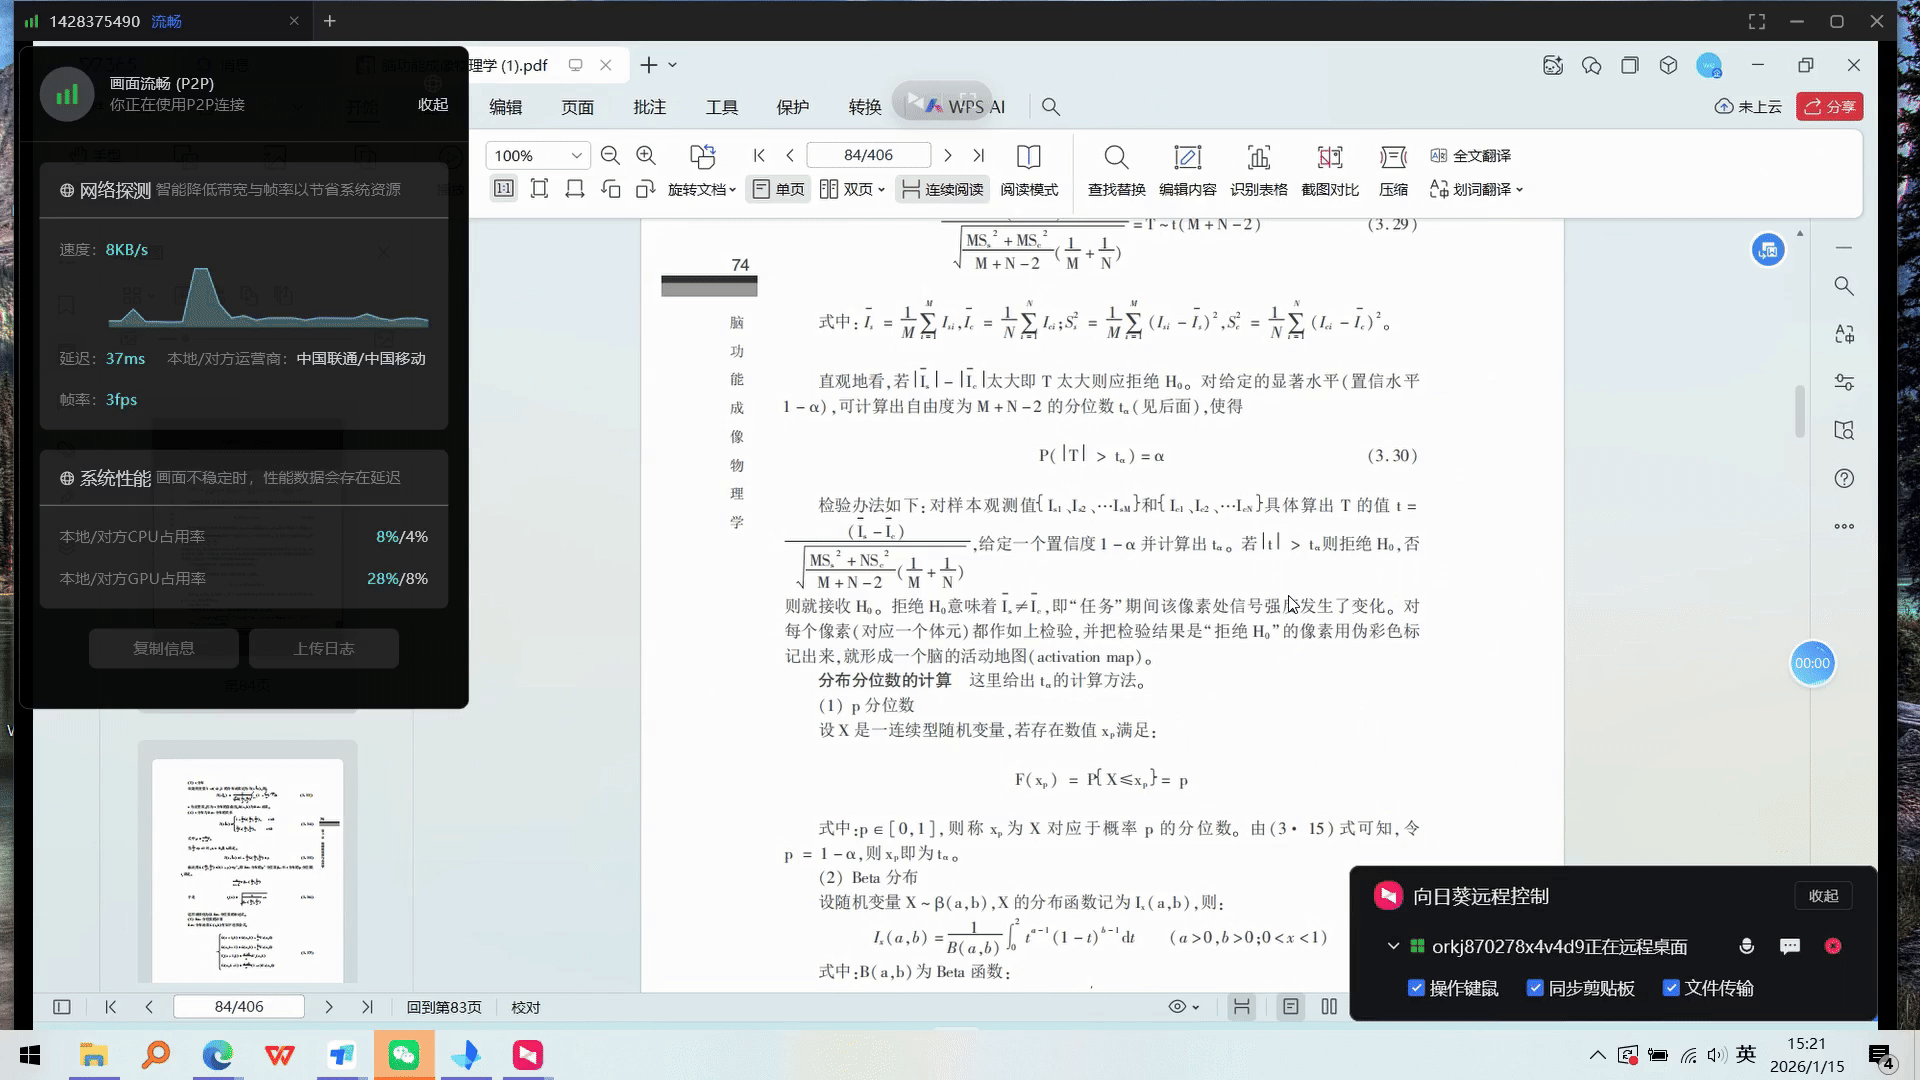
Task: Click the Compress PDF icon
Action: [1393, 157]
